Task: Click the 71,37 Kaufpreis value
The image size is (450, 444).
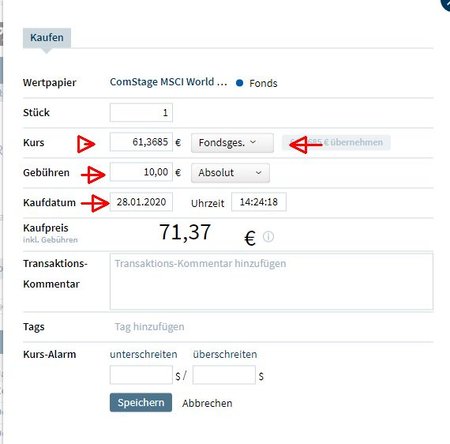Action: point(185,232)
